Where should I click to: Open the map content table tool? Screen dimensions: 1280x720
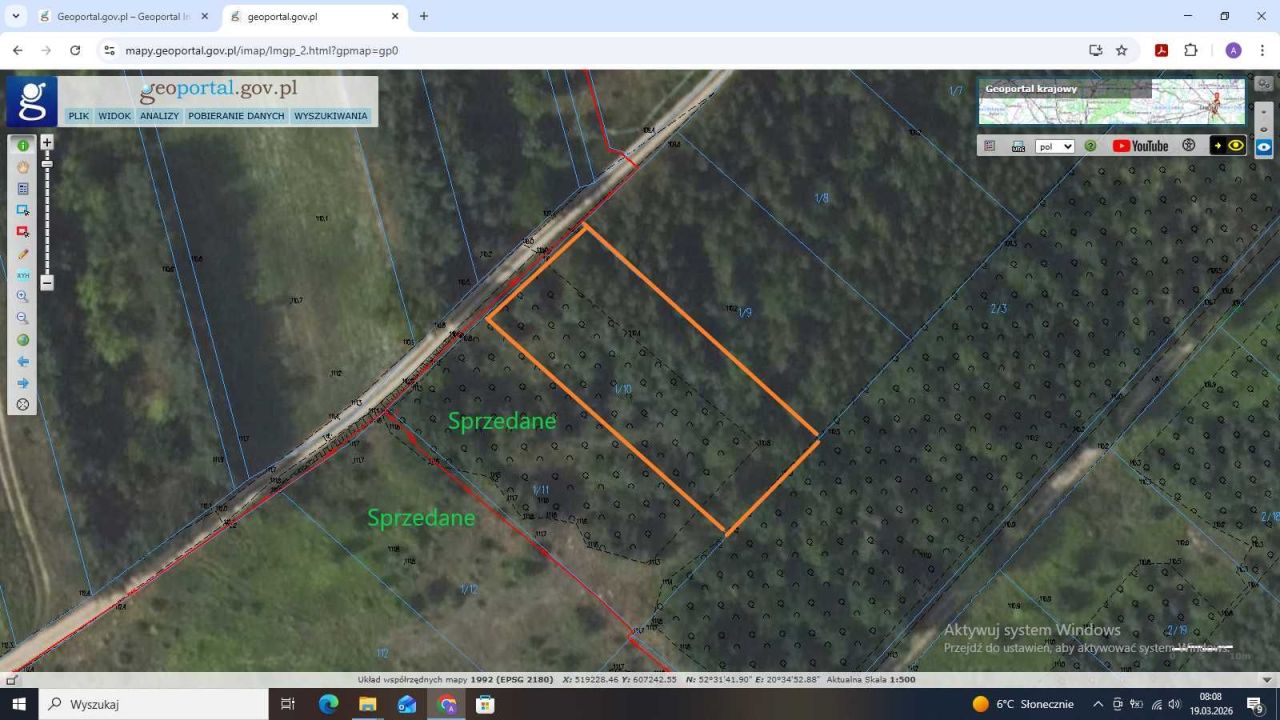pyautogui.click(x=23, y=189)
